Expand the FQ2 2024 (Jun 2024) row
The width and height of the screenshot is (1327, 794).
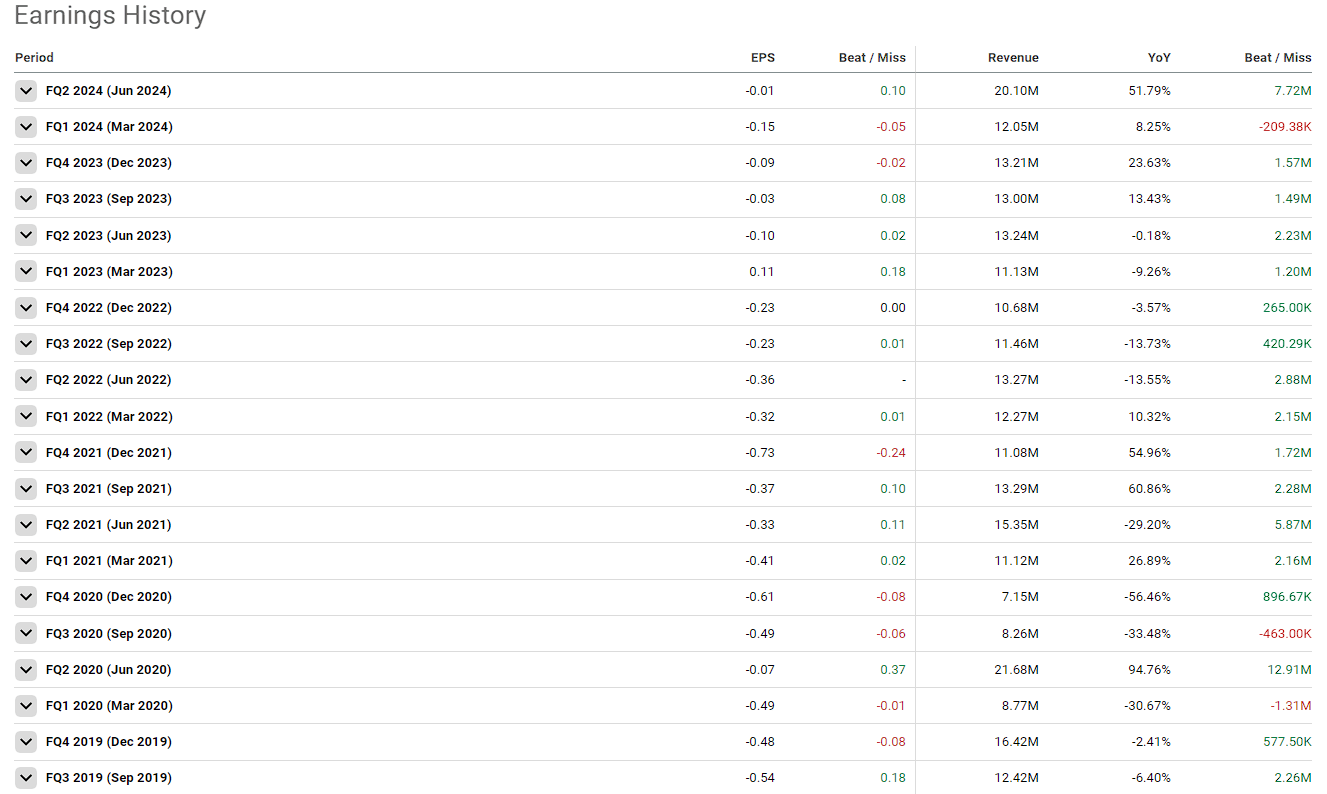pyautogui.click(x=26, y=91)
